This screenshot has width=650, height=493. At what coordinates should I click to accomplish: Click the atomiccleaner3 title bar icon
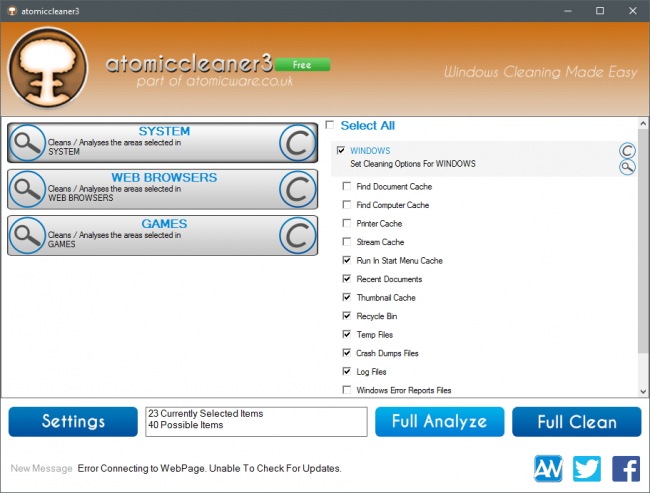coord(12,11)
